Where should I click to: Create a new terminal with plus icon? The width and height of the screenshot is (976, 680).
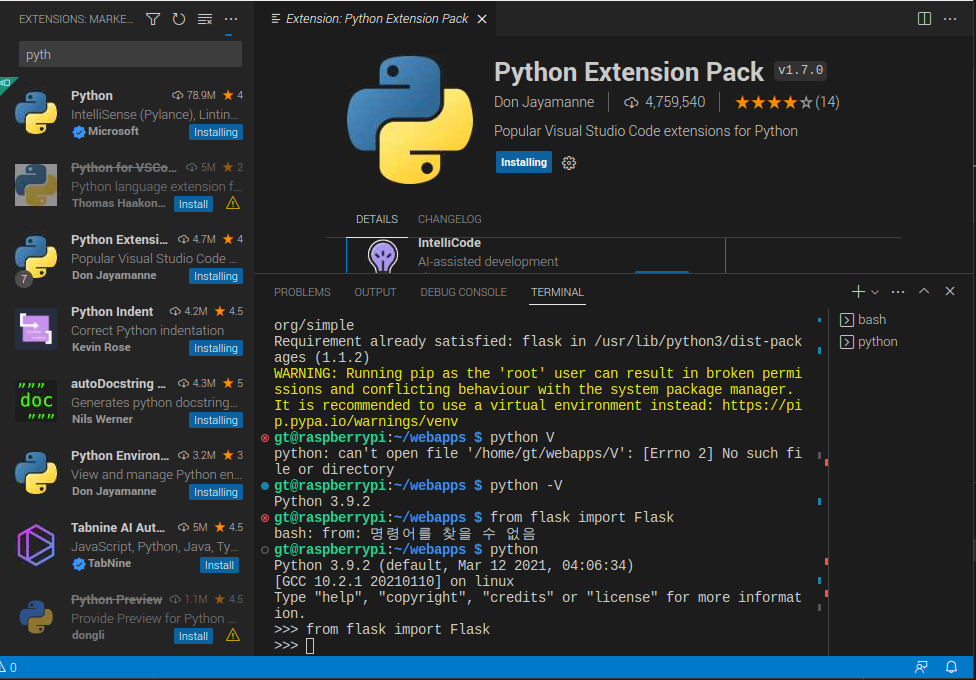pos(858,291)
